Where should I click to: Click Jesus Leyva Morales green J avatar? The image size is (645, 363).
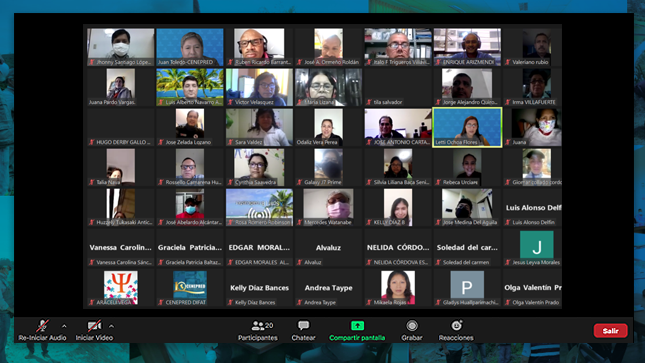[536, 244]
